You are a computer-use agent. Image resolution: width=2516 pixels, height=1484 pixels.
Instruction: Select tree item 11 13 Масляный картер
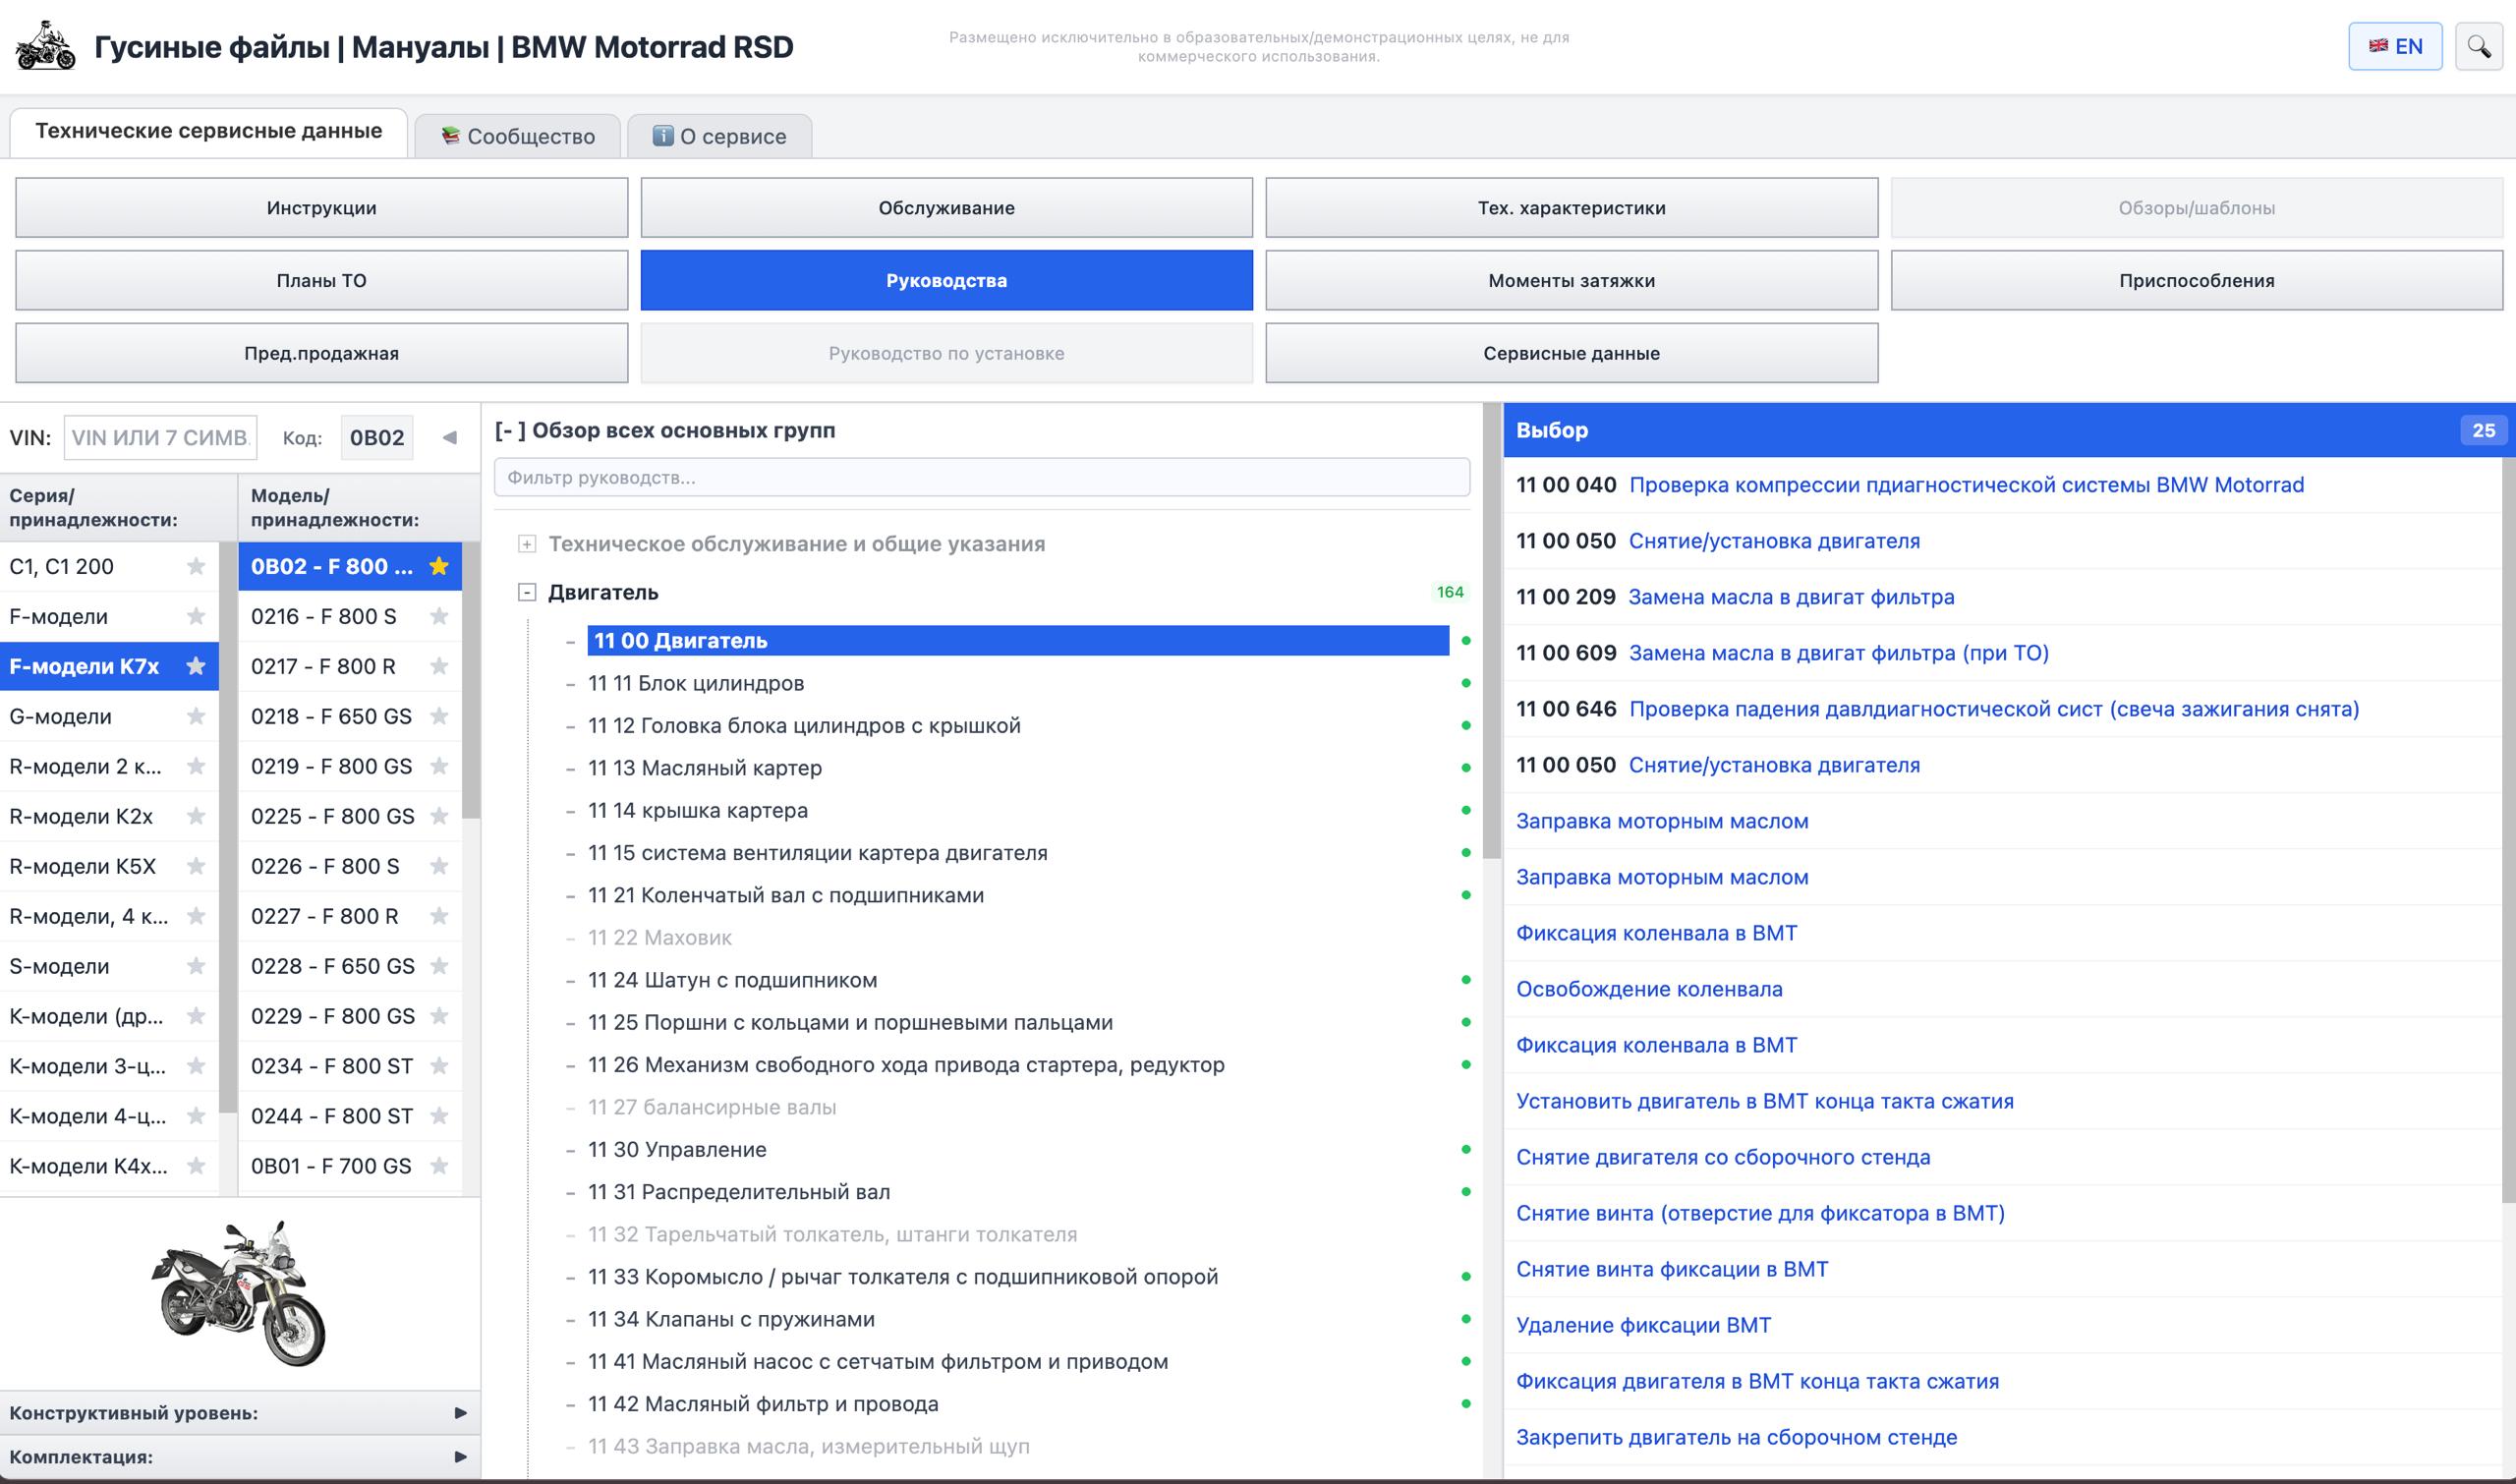click(705, 768)
